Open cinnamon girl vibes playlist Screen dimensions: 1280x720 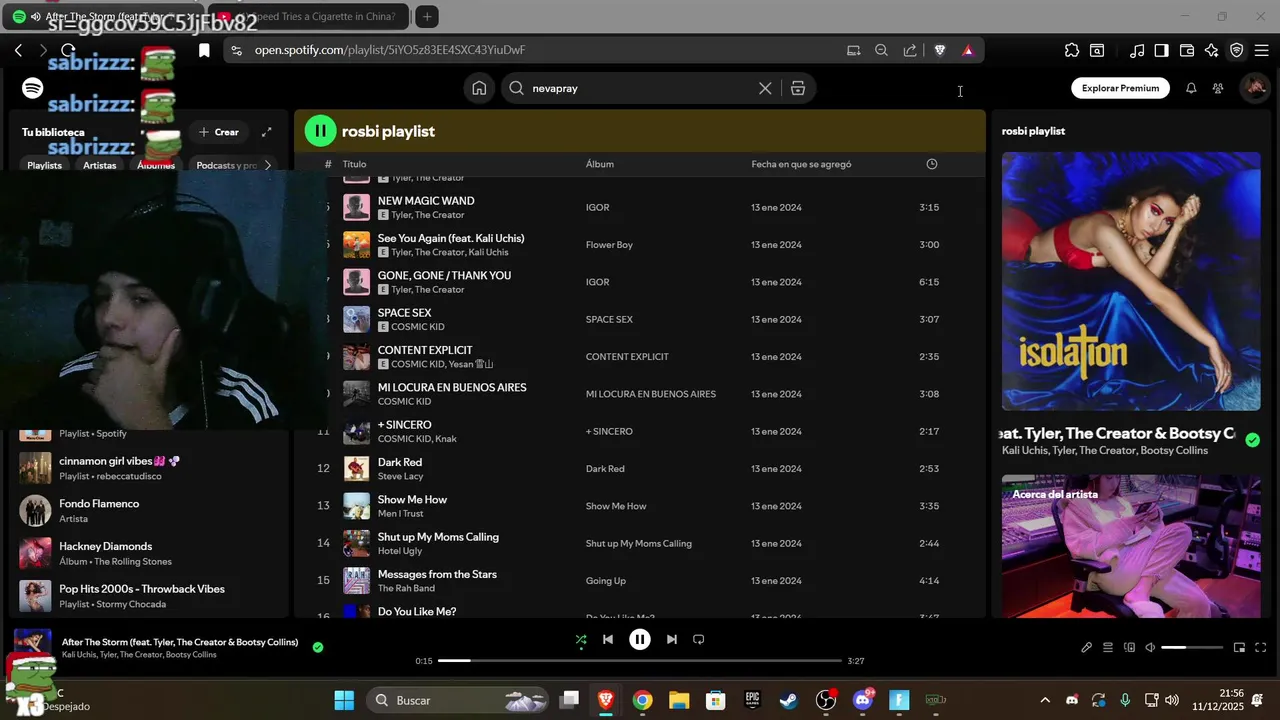150,468
